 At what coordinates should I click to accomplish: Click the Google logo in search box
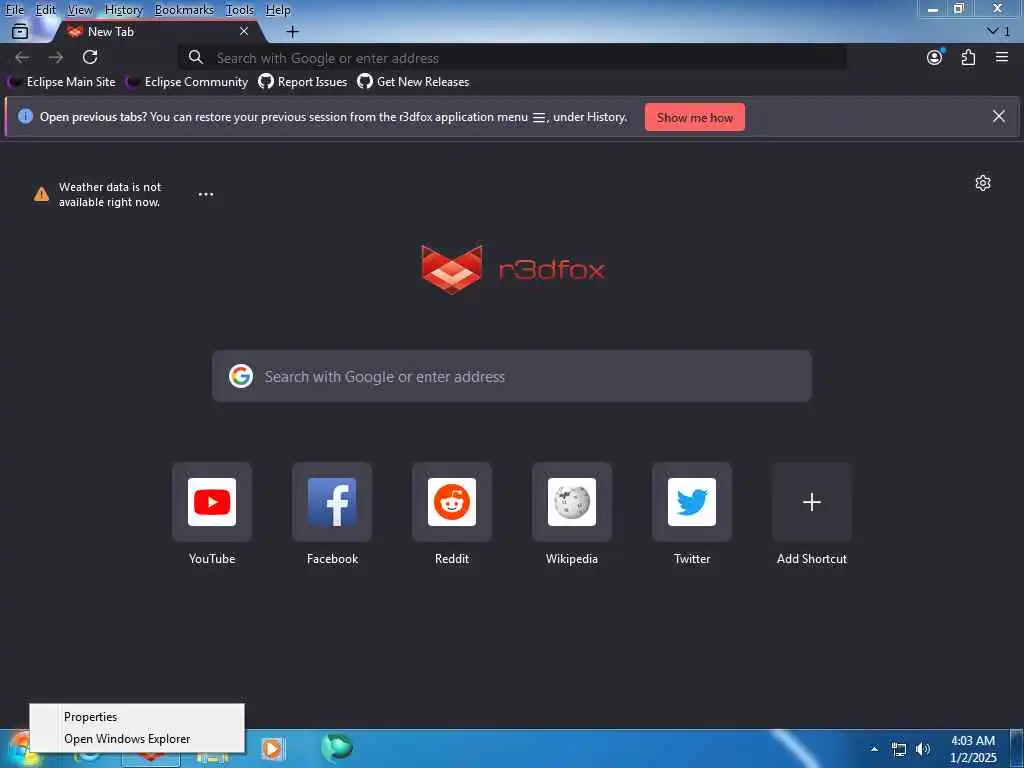click(241, 376)
